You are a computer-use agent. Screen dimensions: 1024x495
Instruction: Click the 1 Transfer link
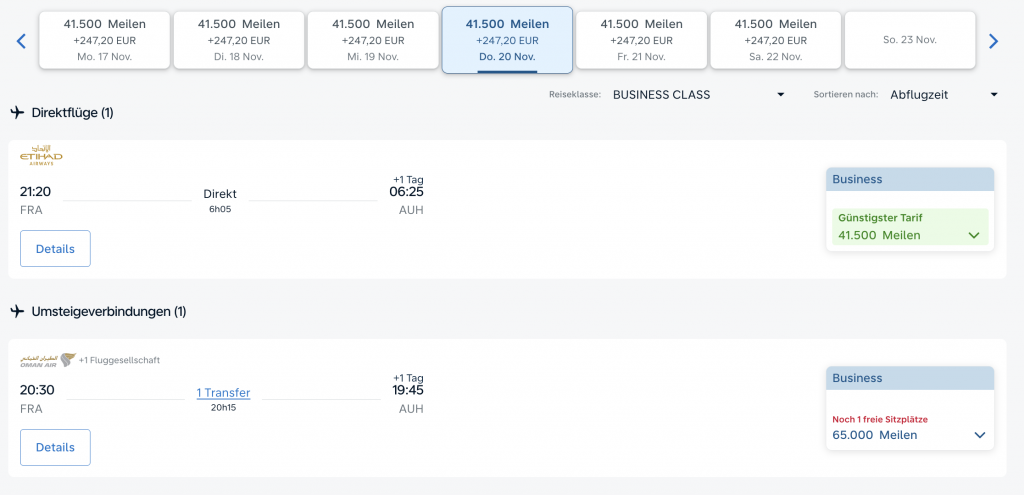click(x=223, y=393)
